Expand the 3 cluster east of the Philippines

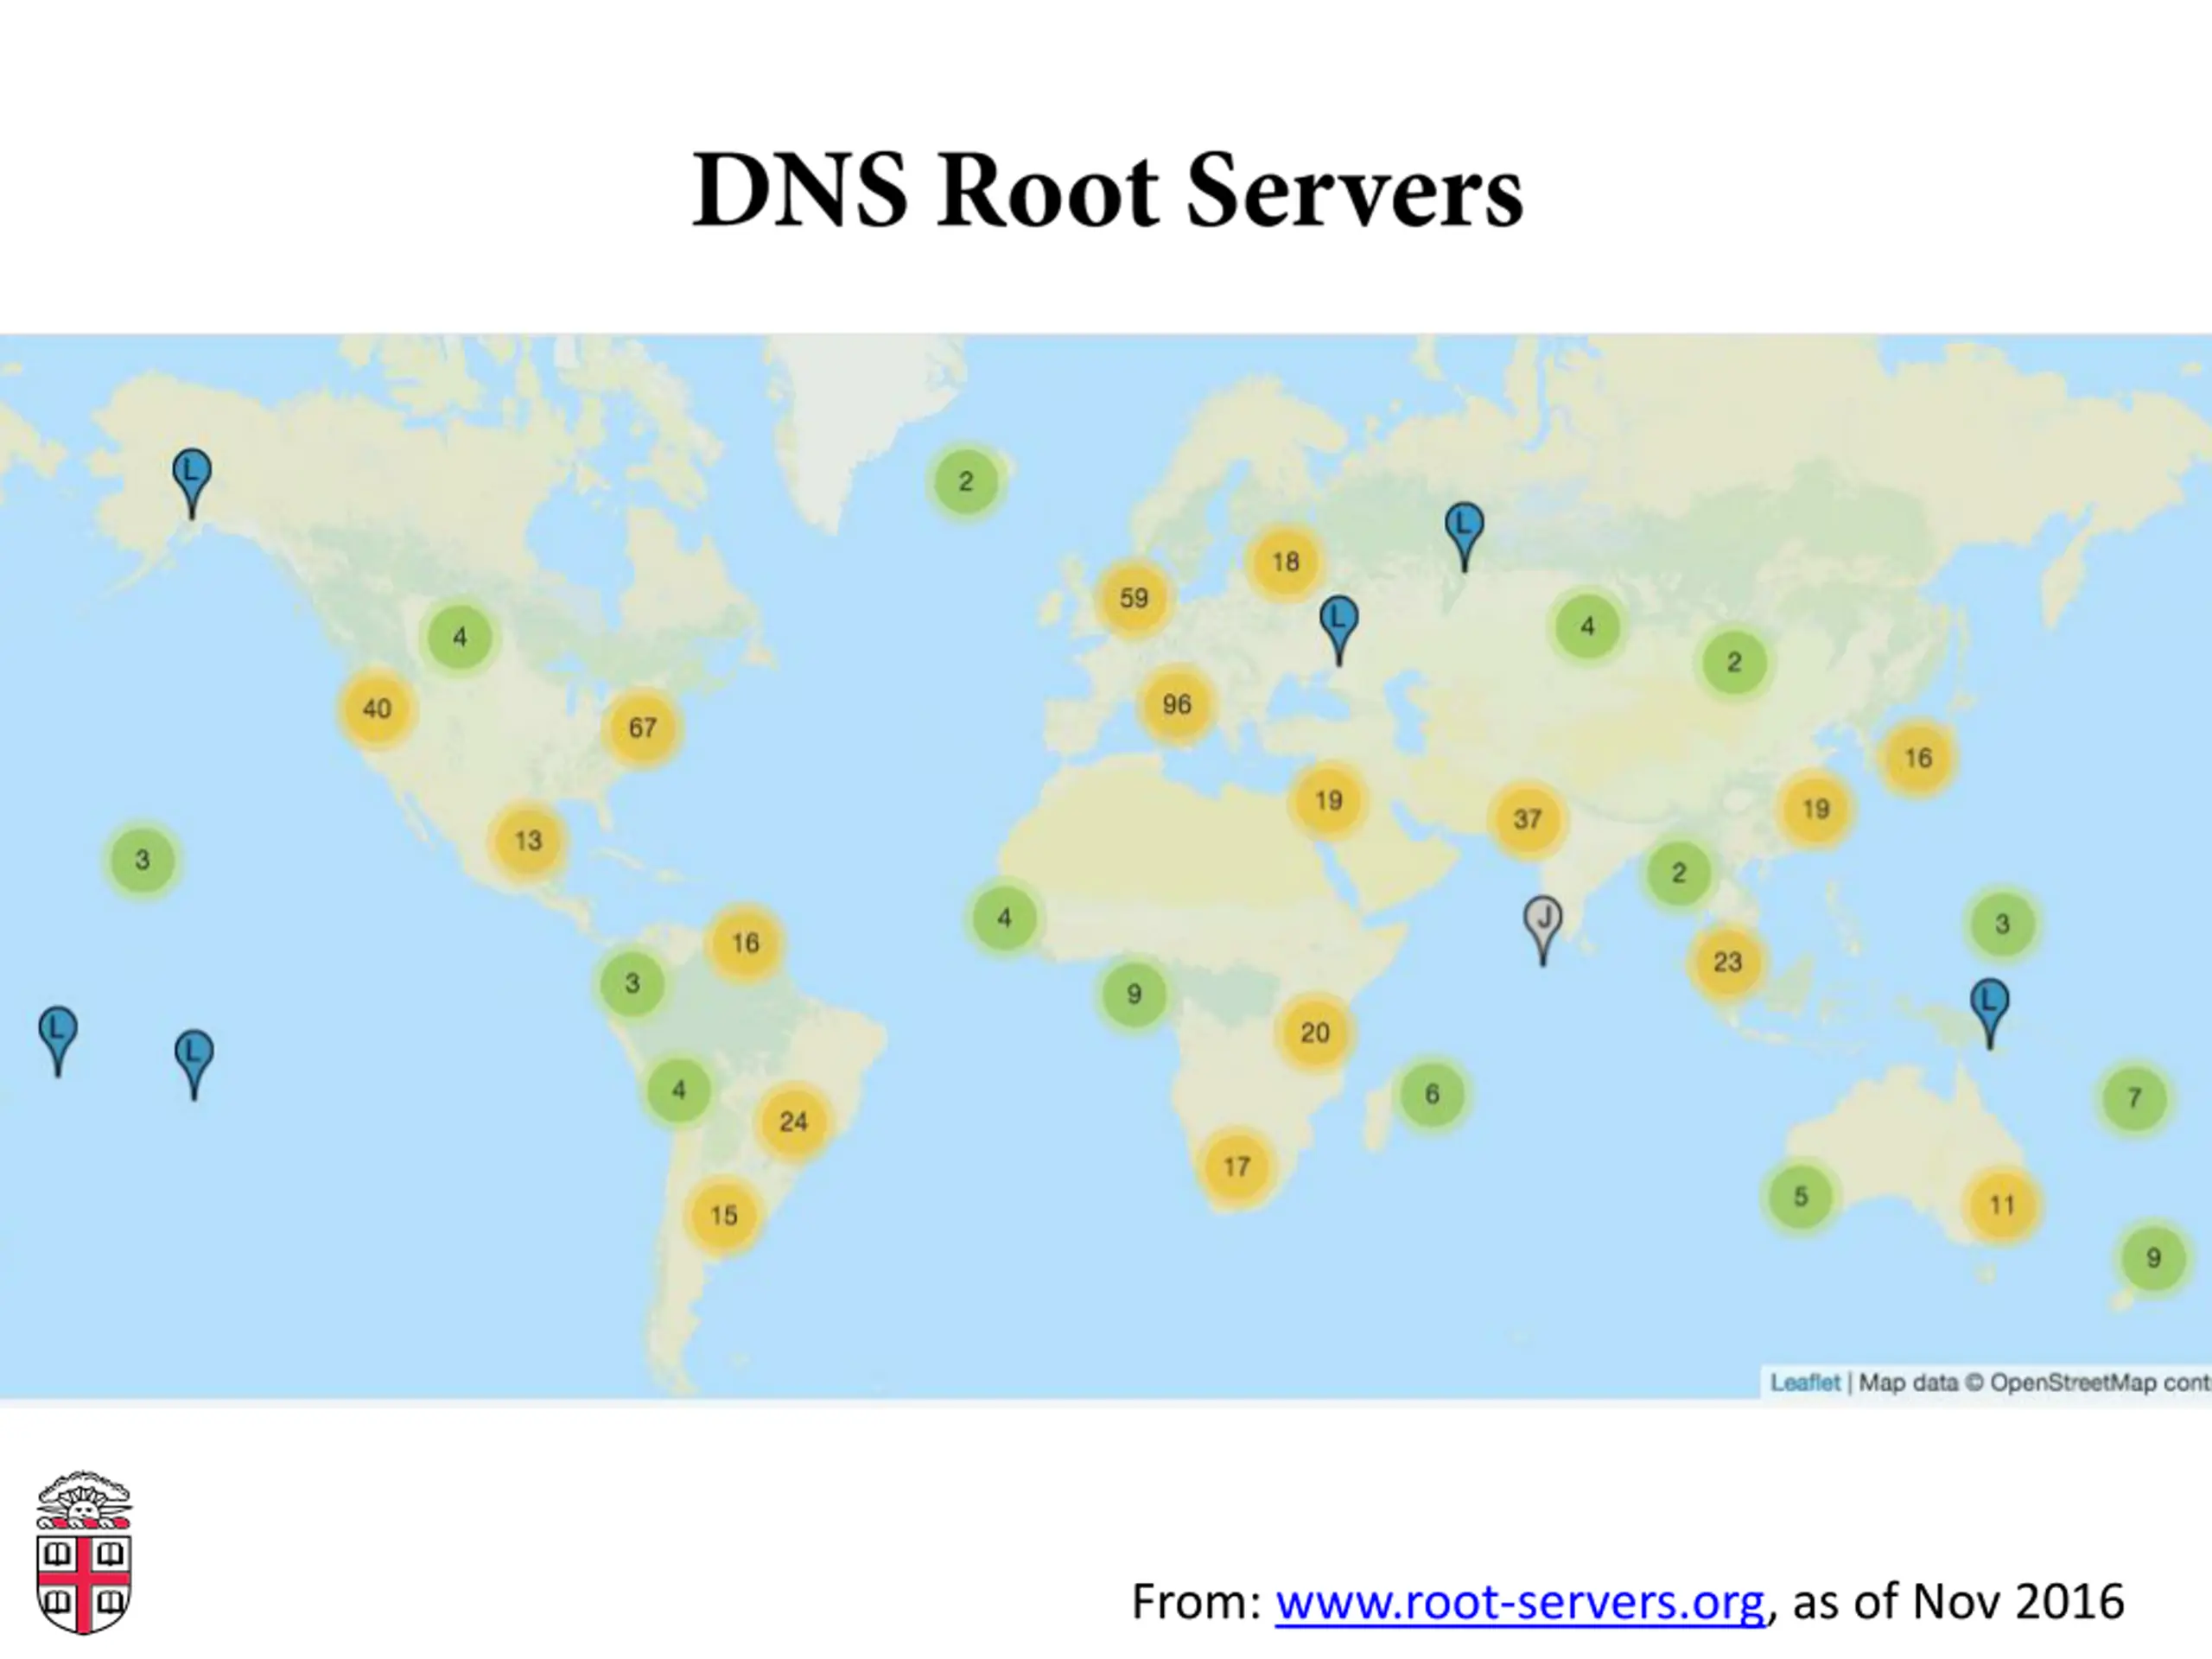pyautogui.click(x=2002, y=925)
